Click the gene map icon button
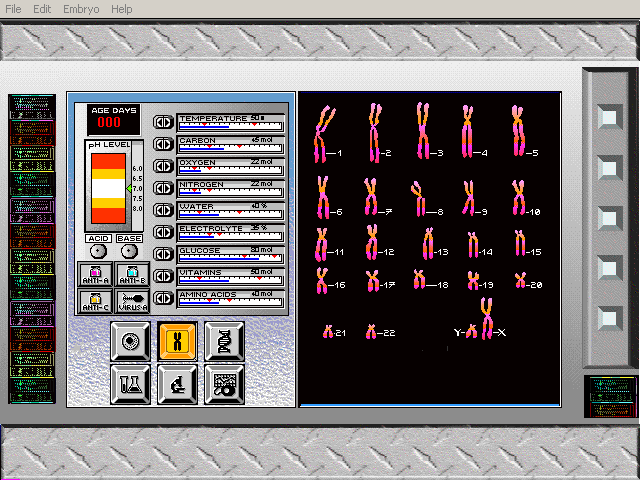The image size is (640, 480). 223,383
